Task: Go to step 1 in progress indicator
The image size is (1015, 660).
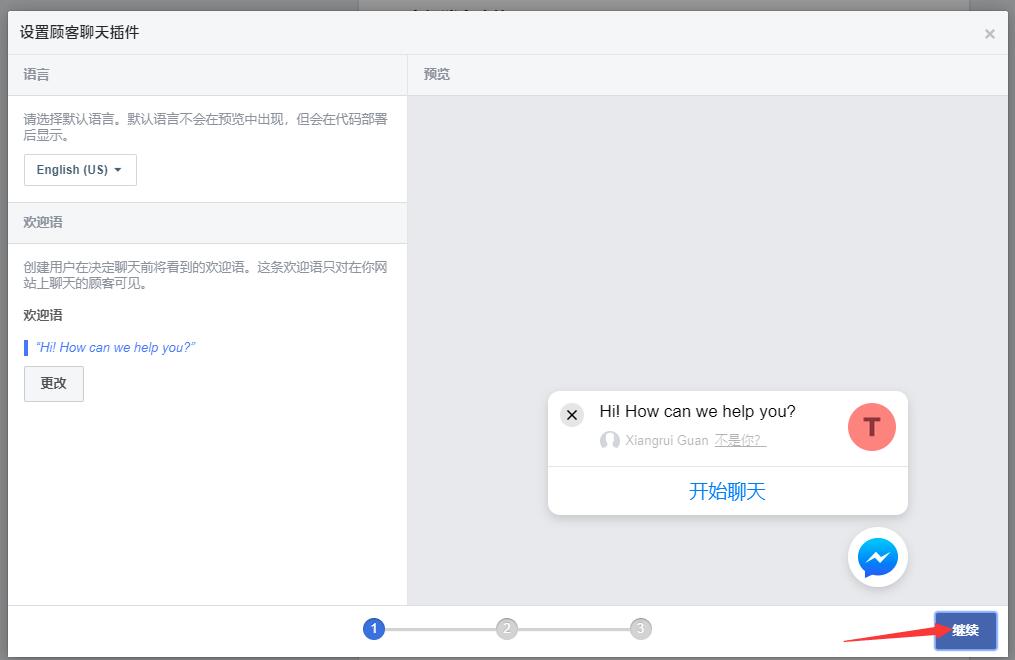Action: (x=374, y=629)
